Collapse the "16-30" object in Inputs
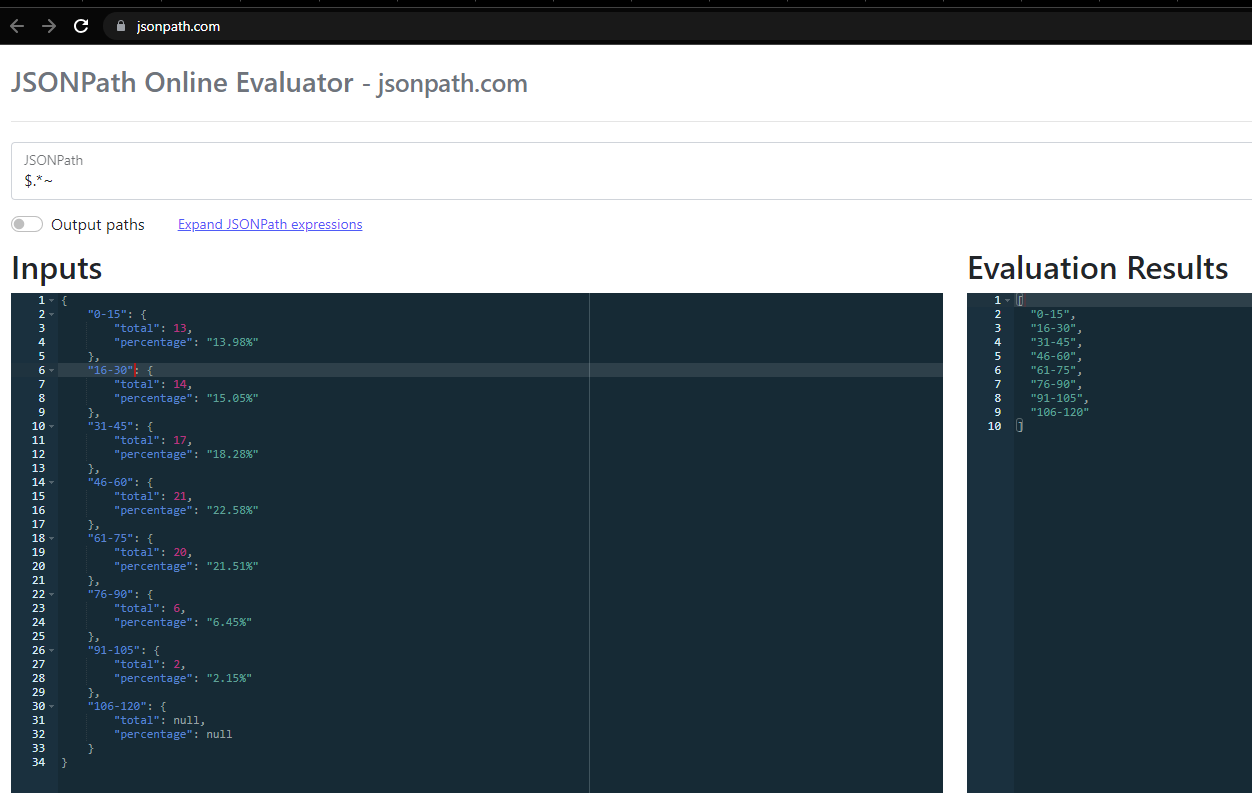The image size is (1252, 802). tap(49, 369)
